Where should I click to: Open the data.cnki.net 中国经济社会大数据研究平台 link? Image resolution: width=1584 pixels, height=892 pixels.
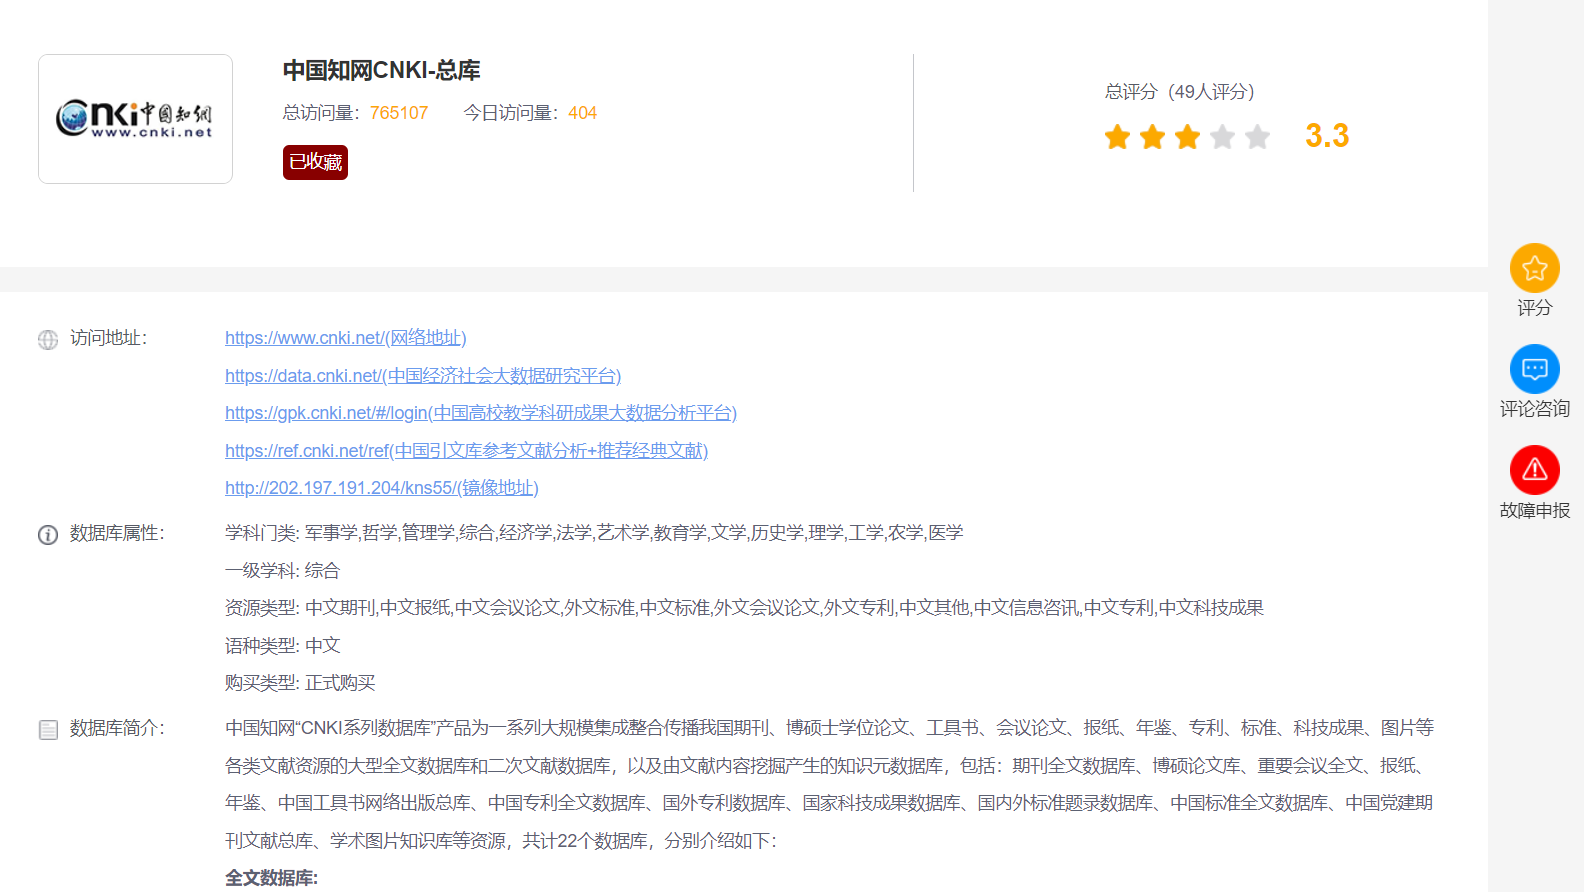click(x=423, y=376)
